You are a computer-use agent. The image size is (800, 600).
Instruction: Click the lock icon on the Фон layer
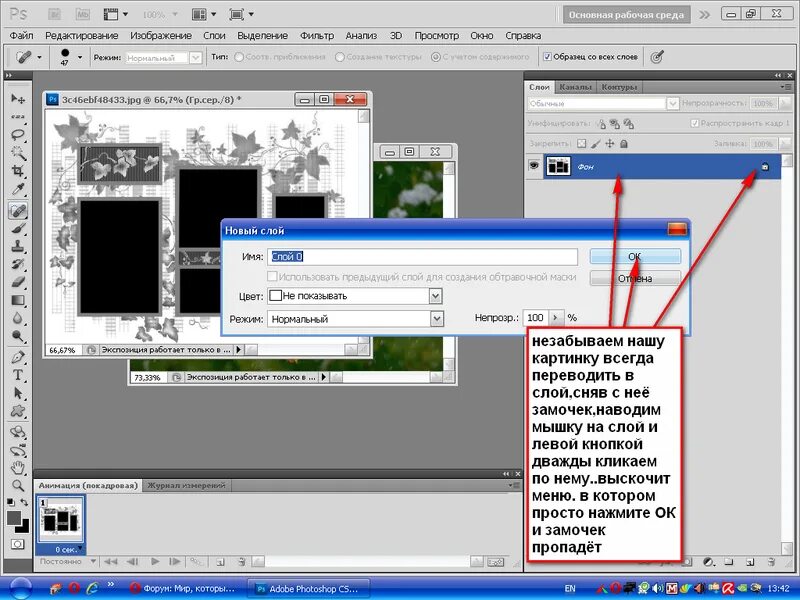click(x=765, y=166)
